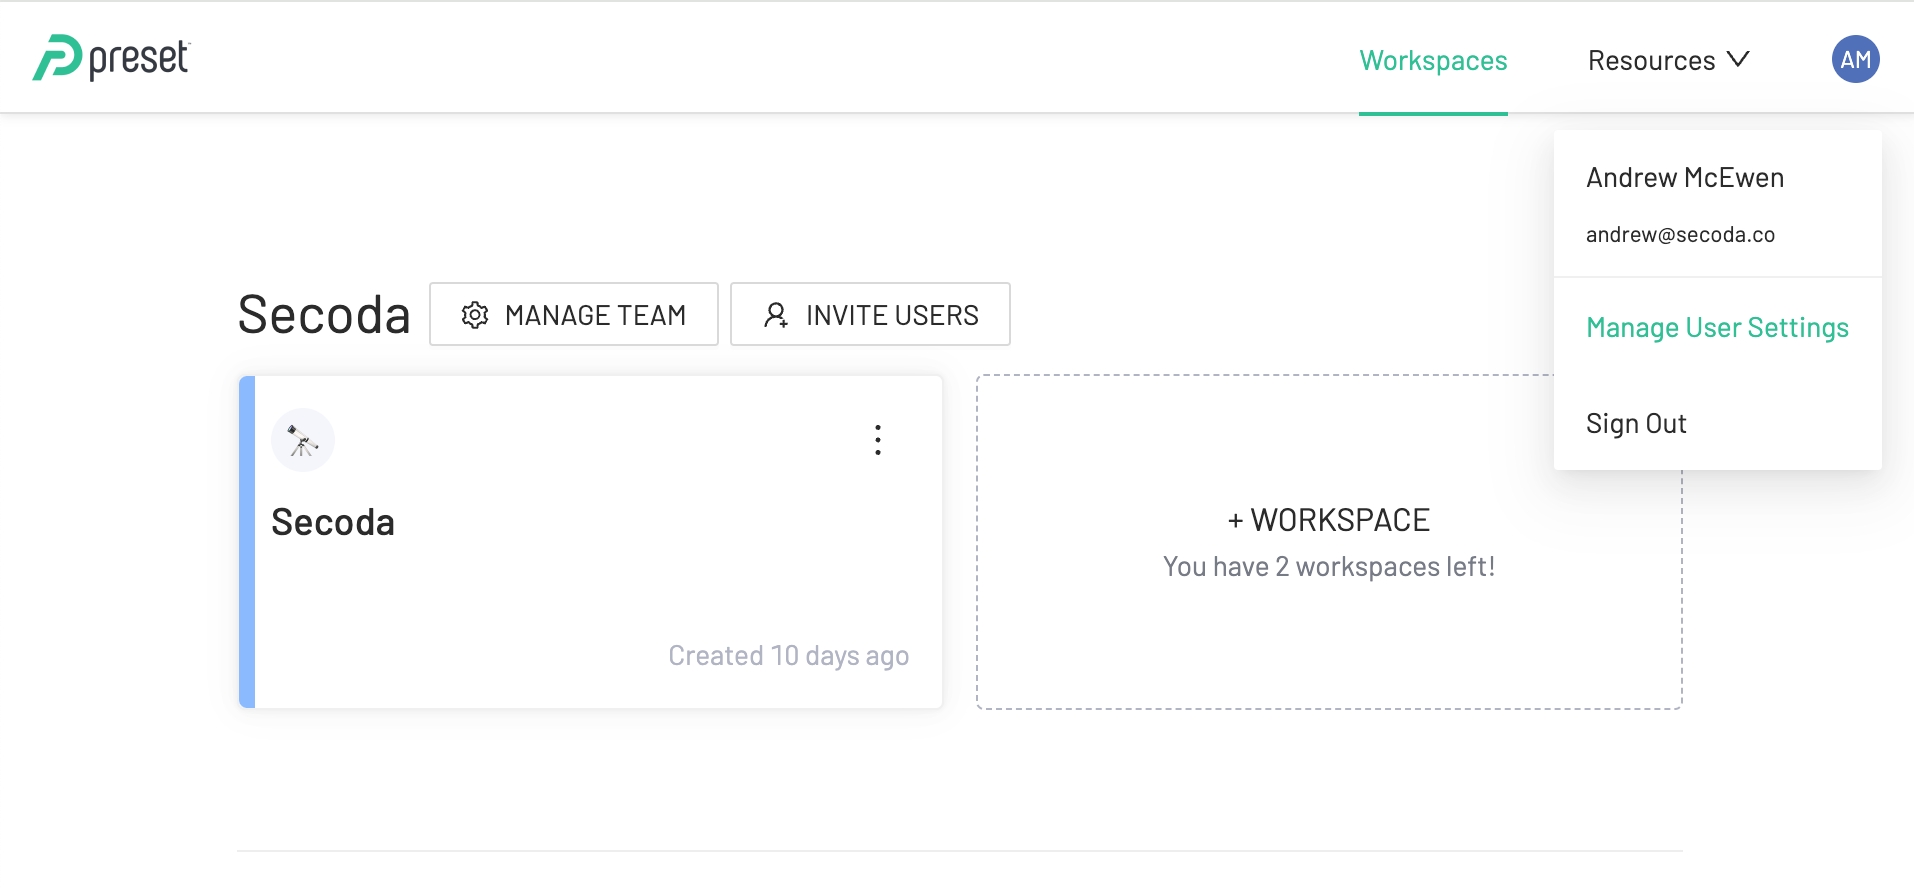
Task: Select Sign Out from user menu
Action: click(1636, 424)
